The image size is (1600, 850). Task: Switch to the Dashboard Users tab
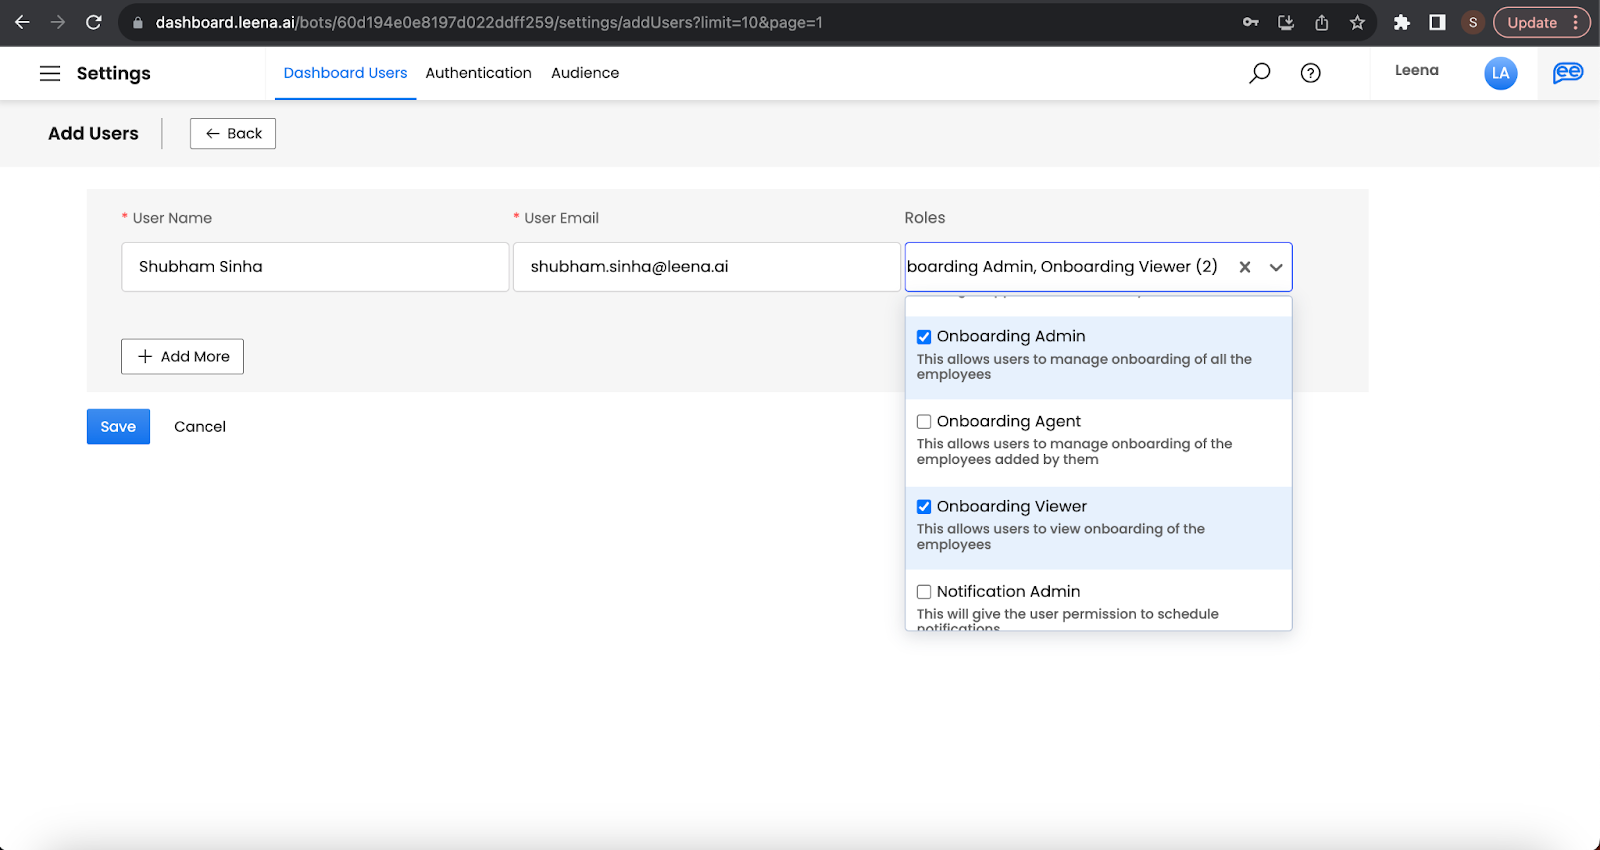(345, 73)
